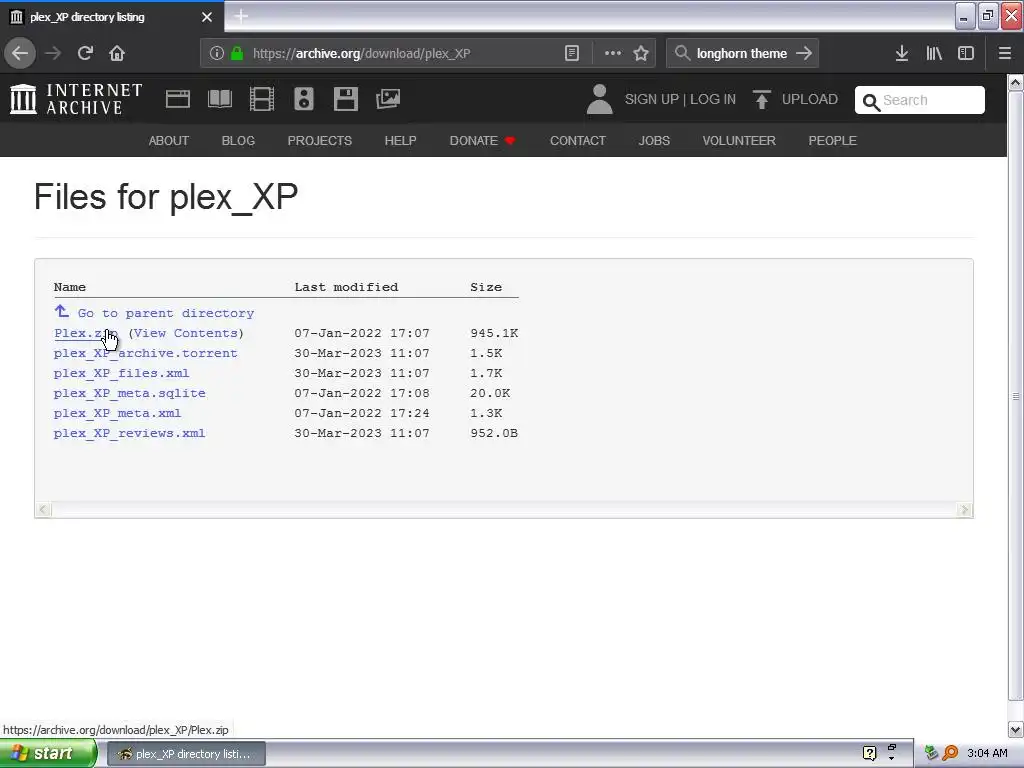Image resolution: width=1024 pixels, height=768 pixels.
Task: Click View Contents for Plex.zip
Action: tap(186, 333)
